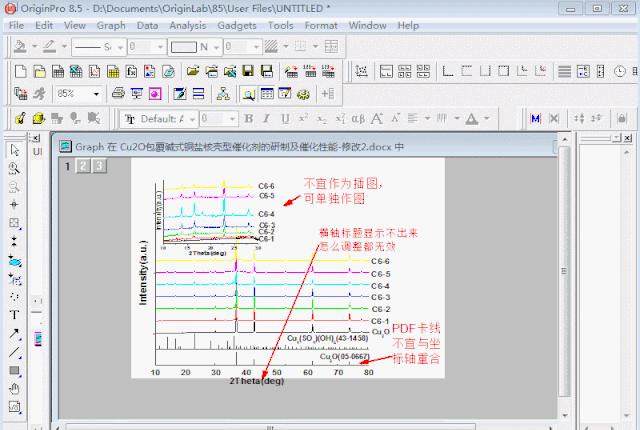Open the line style dropdown
Screen dimensions: 640x430
pyautogui.click(x=98, y=47)
